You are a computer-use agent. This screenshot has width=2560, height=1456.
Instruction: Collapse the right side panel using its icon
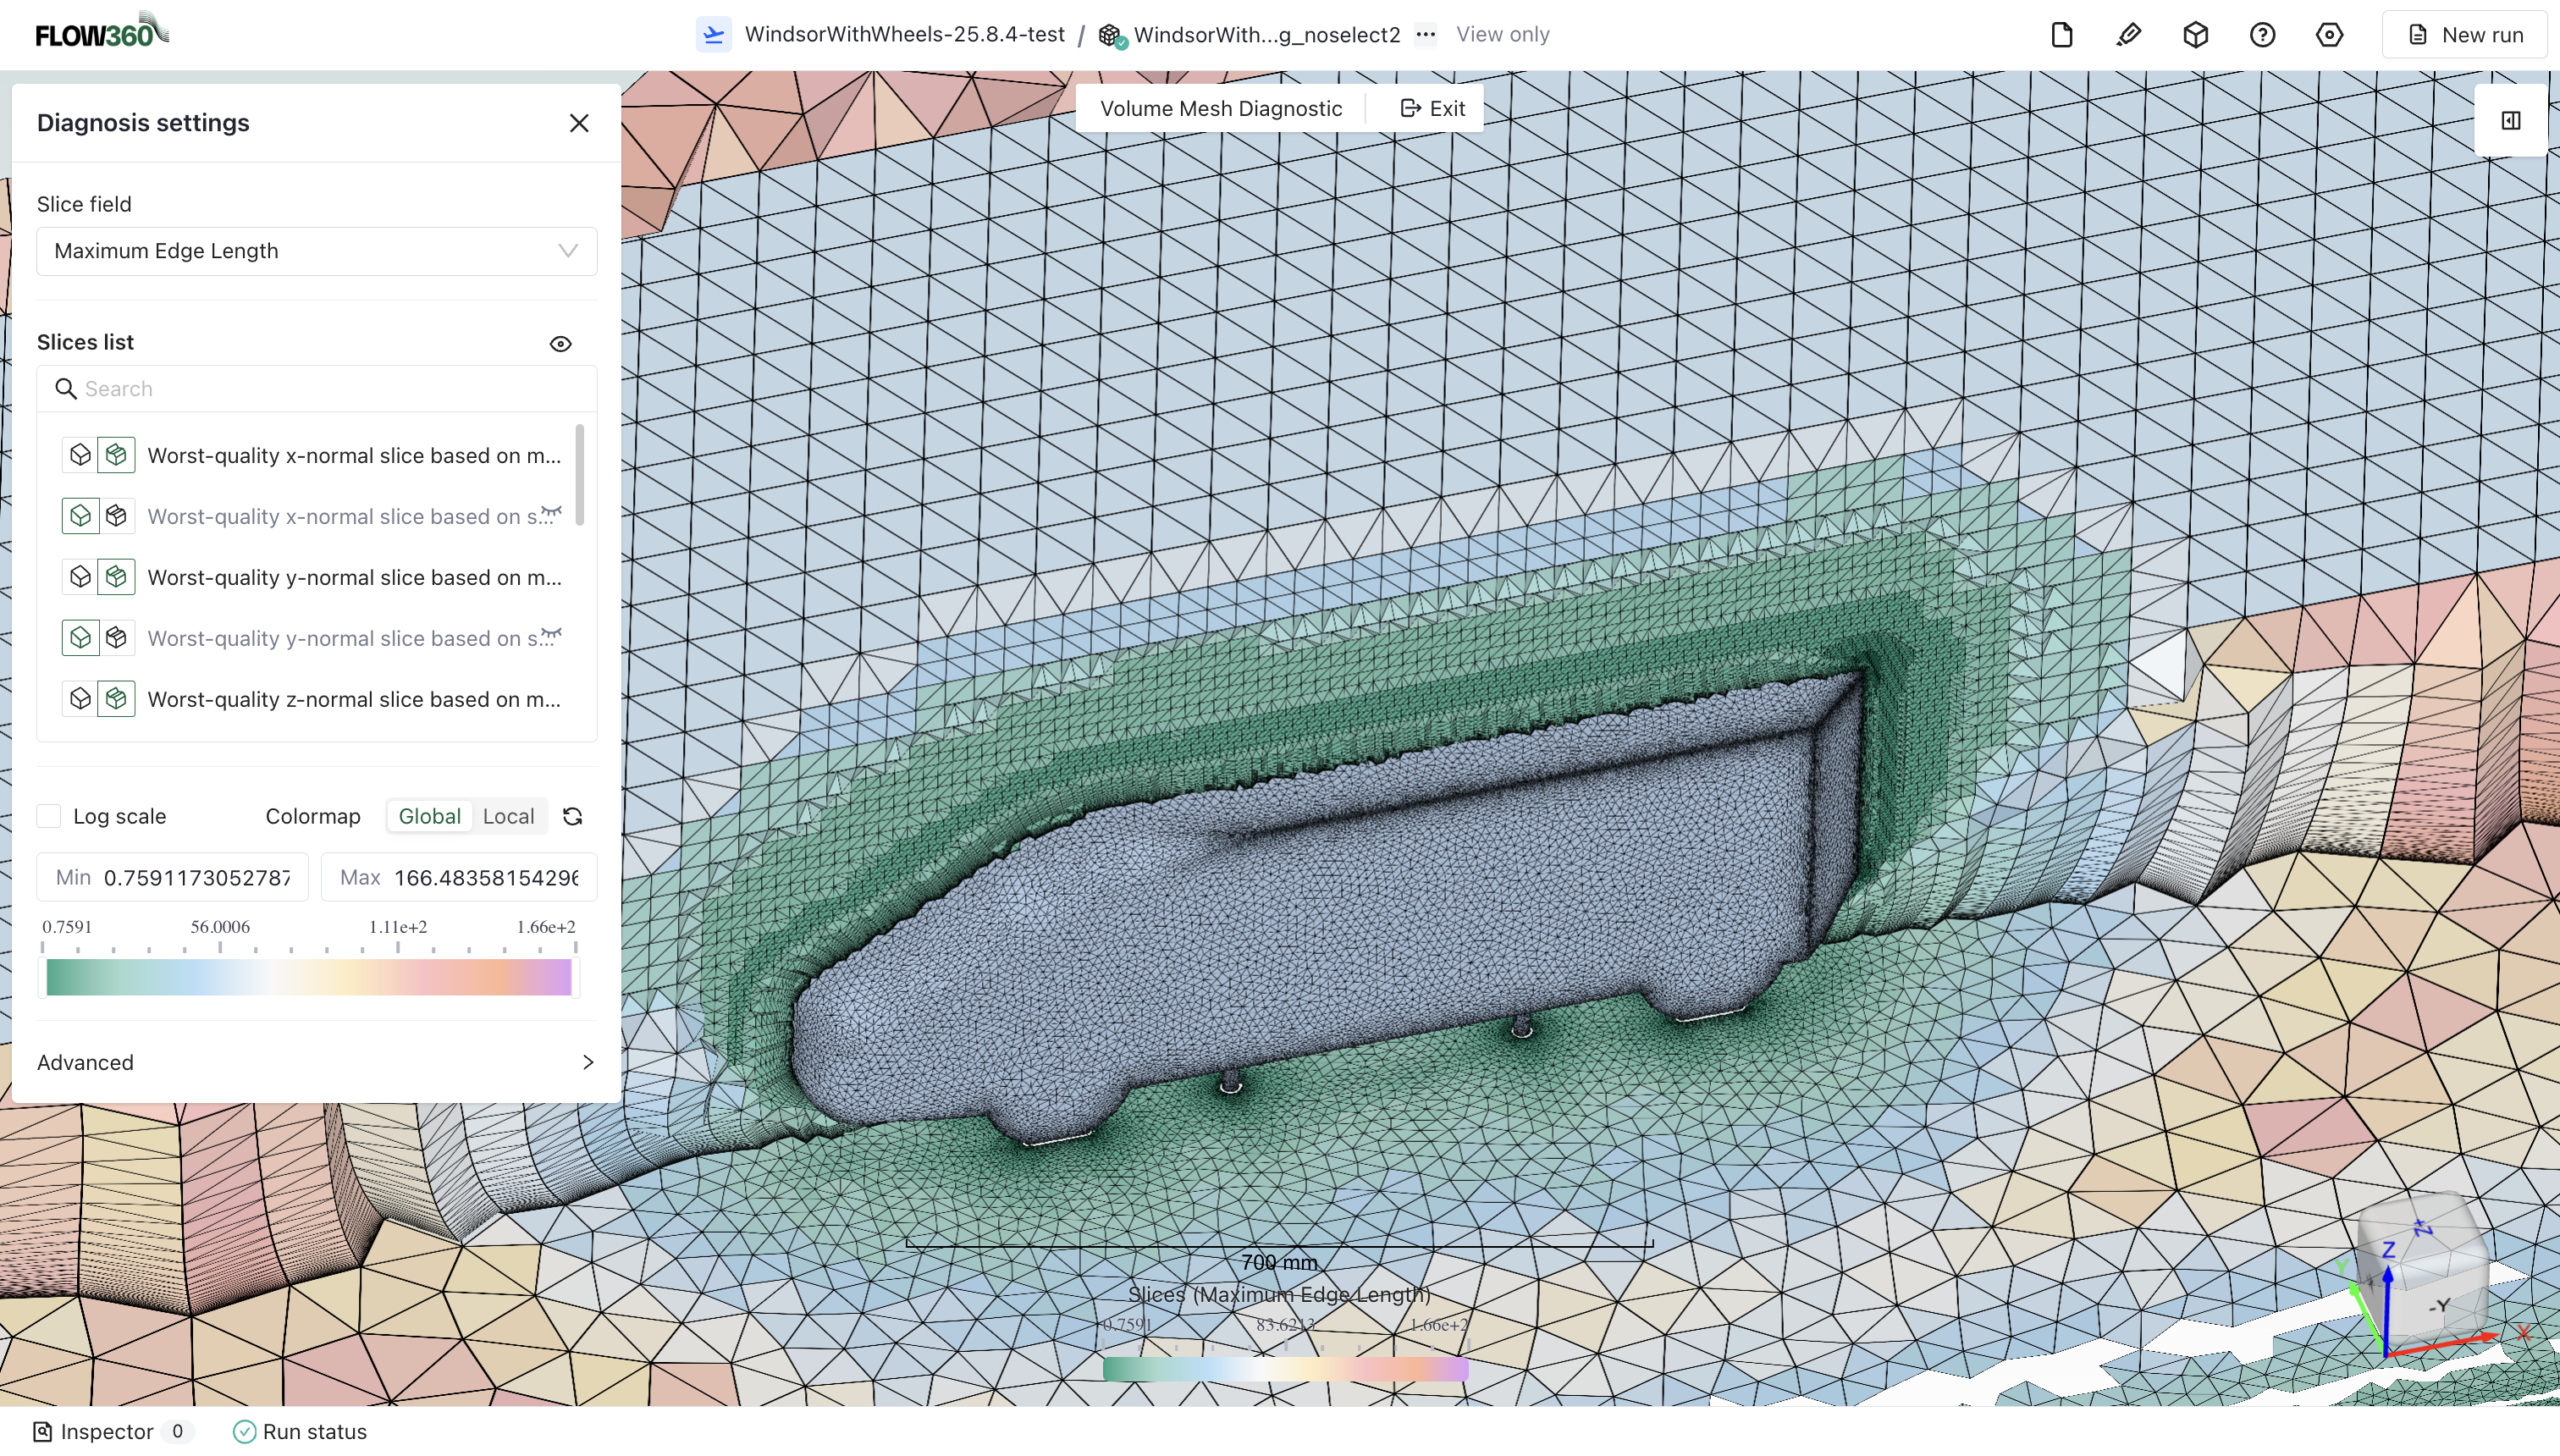(2511, 120)
